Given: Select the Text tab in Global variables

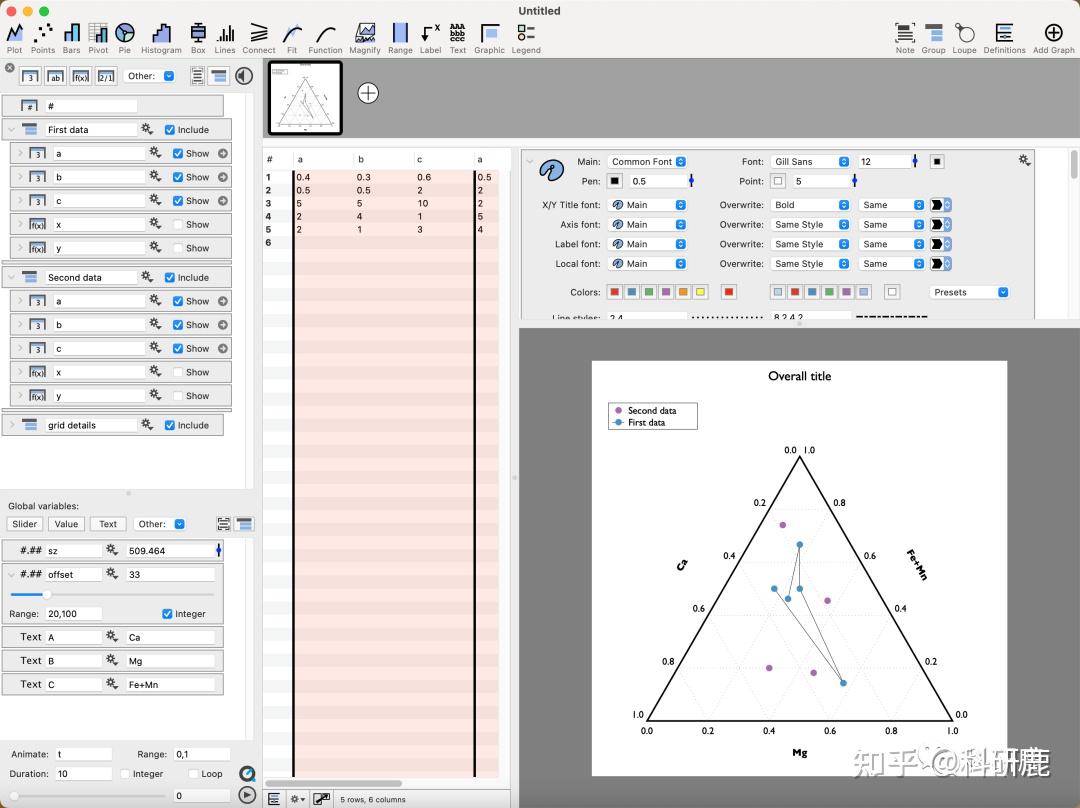Looking at the screenshot, I should pos(107,523).
